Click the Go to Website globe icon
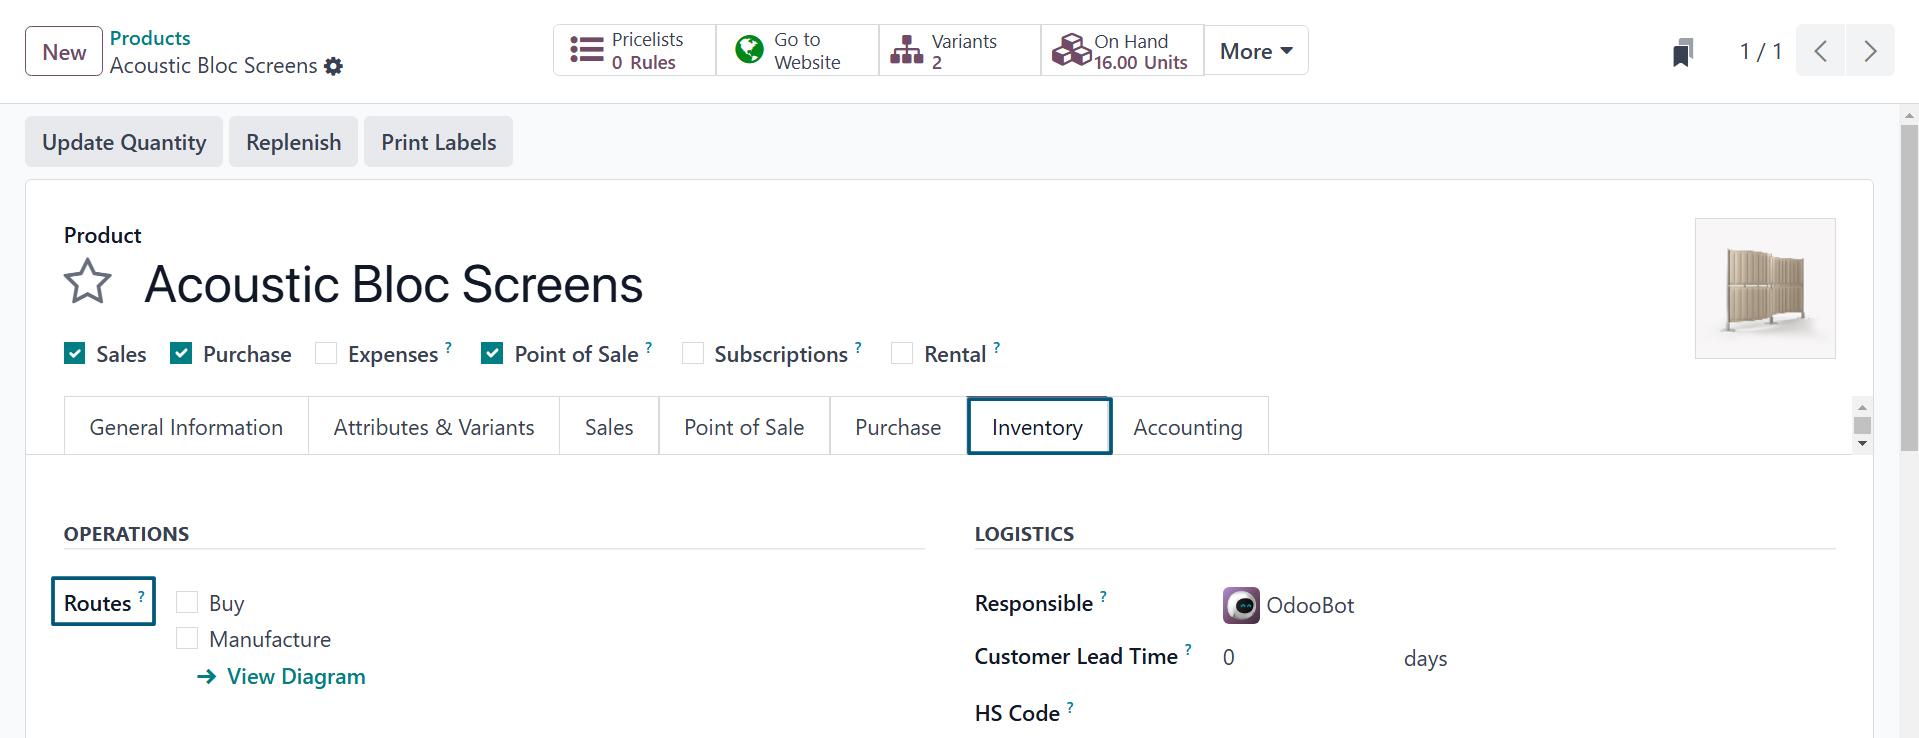Image resolution: width=1919 pixels, height=738 pixels. (749, 50)
